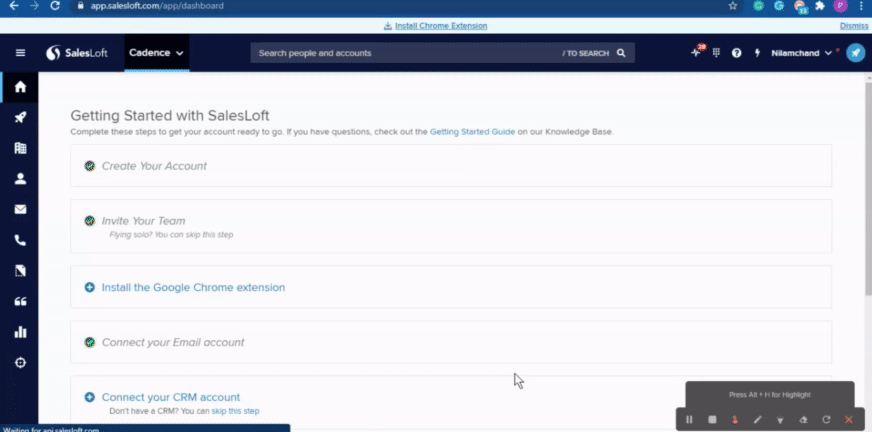Open the People icon in the sidebar

20,178
